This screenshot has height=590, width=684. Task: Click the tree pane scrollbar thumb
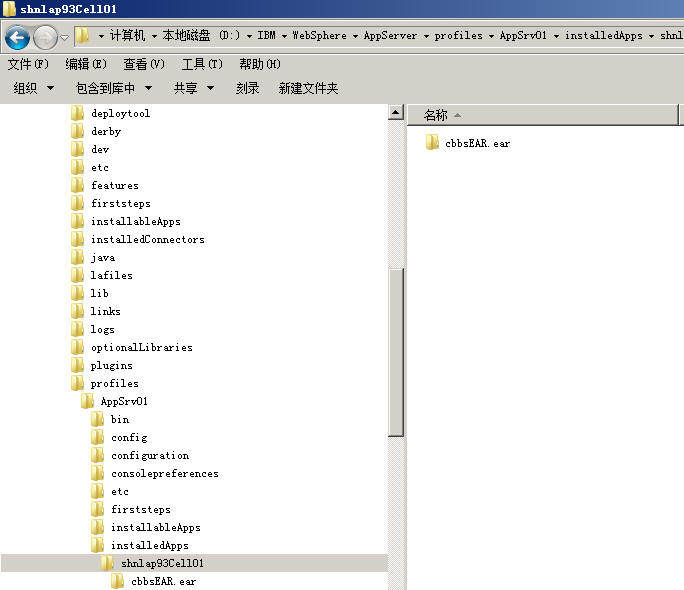click(396, 352)
